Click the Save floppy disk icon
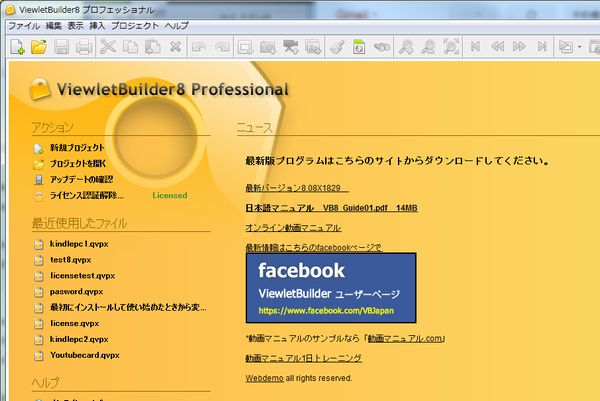Image resolution: width=600 pixels, height=401 pixels. [x=62, y=46]
